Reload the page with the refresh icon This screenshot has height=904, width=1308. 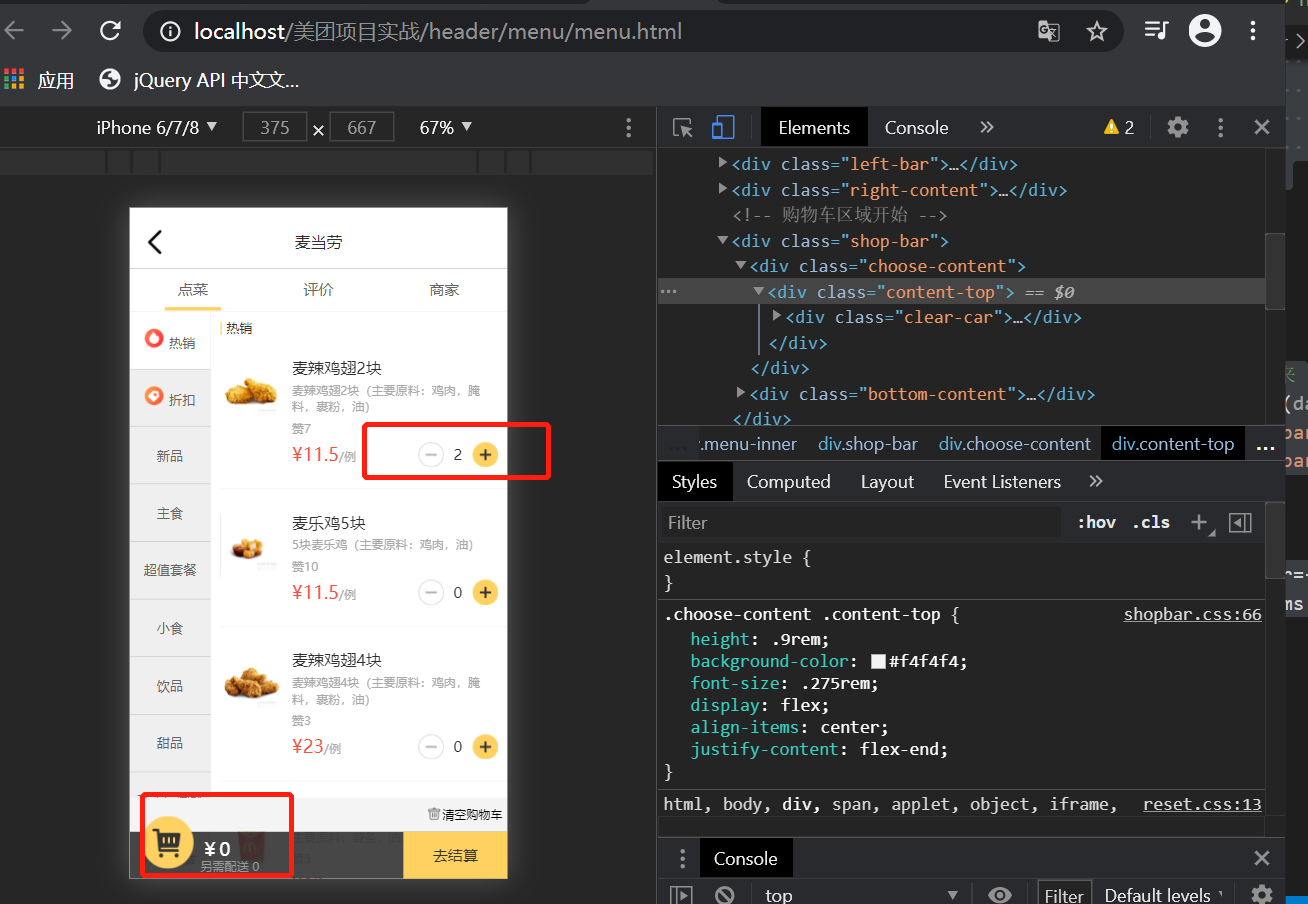pos(110,31)
